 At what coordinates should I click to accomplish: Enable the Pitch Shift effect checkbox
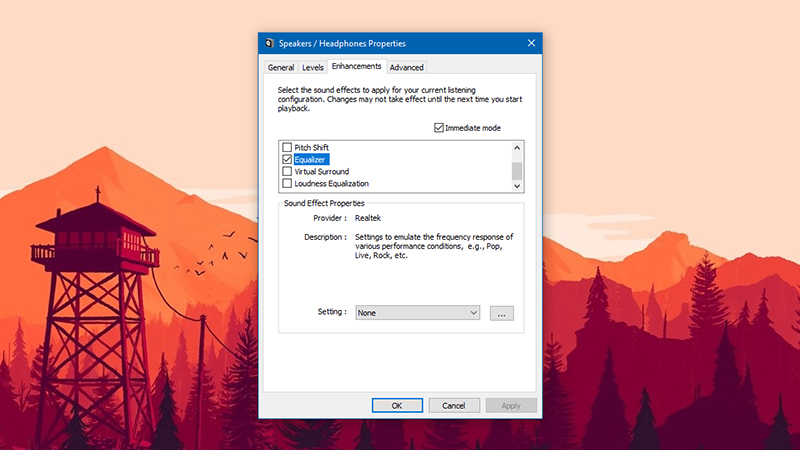tap(287, 147)
